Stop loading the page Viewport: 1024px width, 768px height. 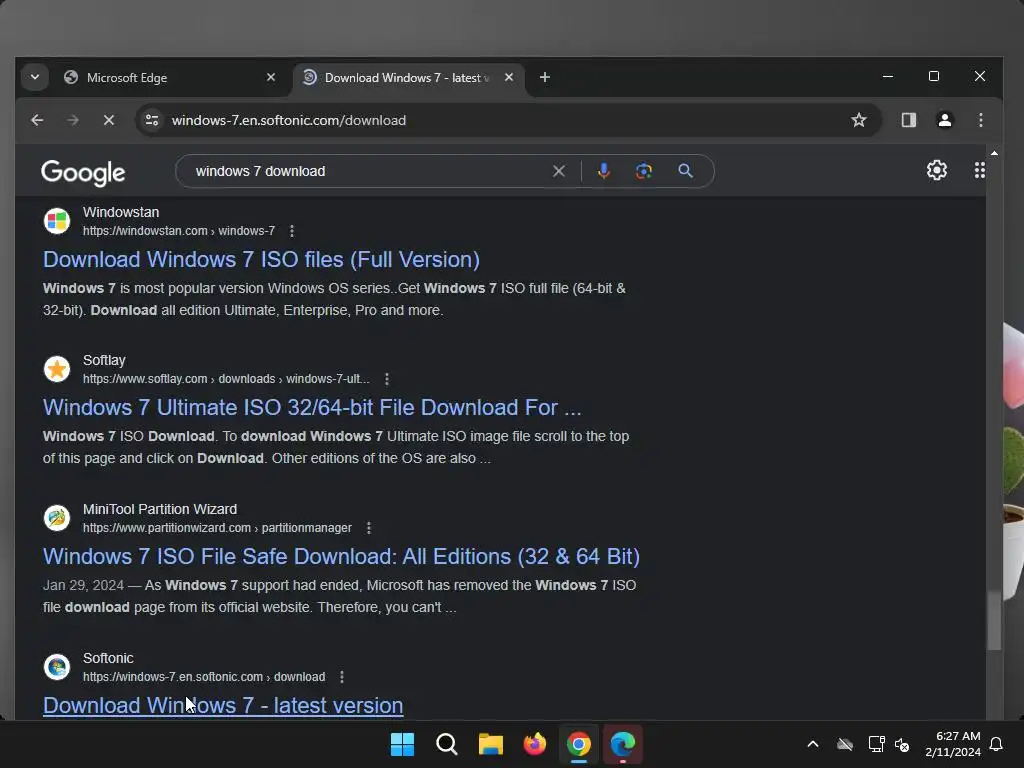(109, 120)
